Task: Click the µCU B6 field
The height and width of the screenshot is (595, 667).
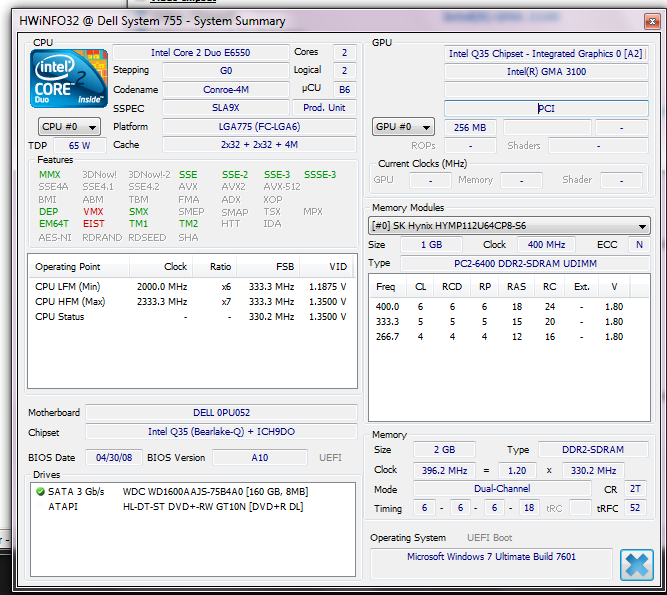Action: coord(344,90)
